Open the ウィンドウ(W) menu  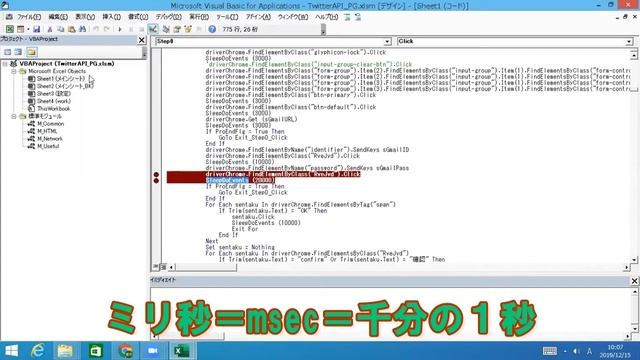[293, 17]
